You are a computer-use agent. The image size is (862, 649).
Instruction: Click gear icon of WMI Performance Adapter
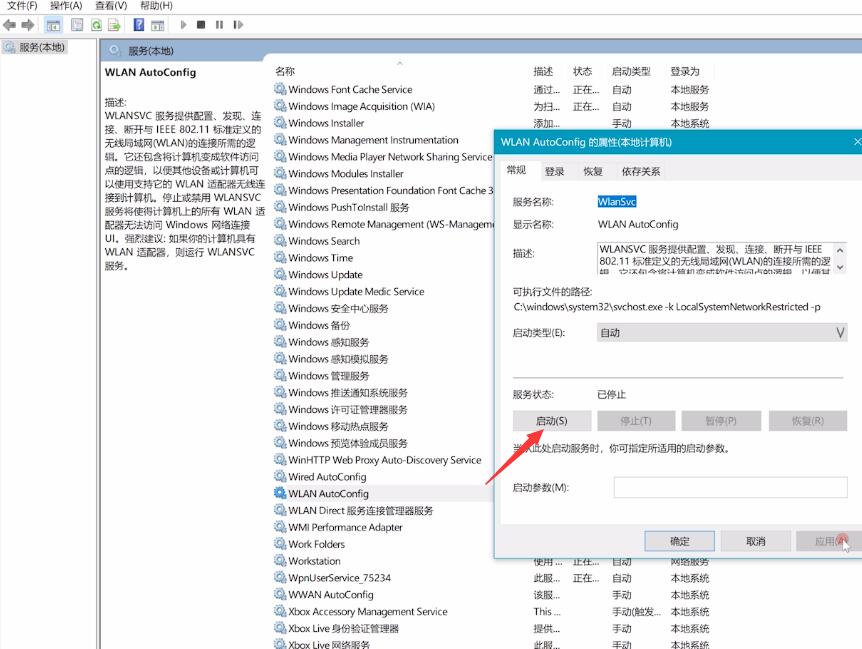(x=280, y=526)
